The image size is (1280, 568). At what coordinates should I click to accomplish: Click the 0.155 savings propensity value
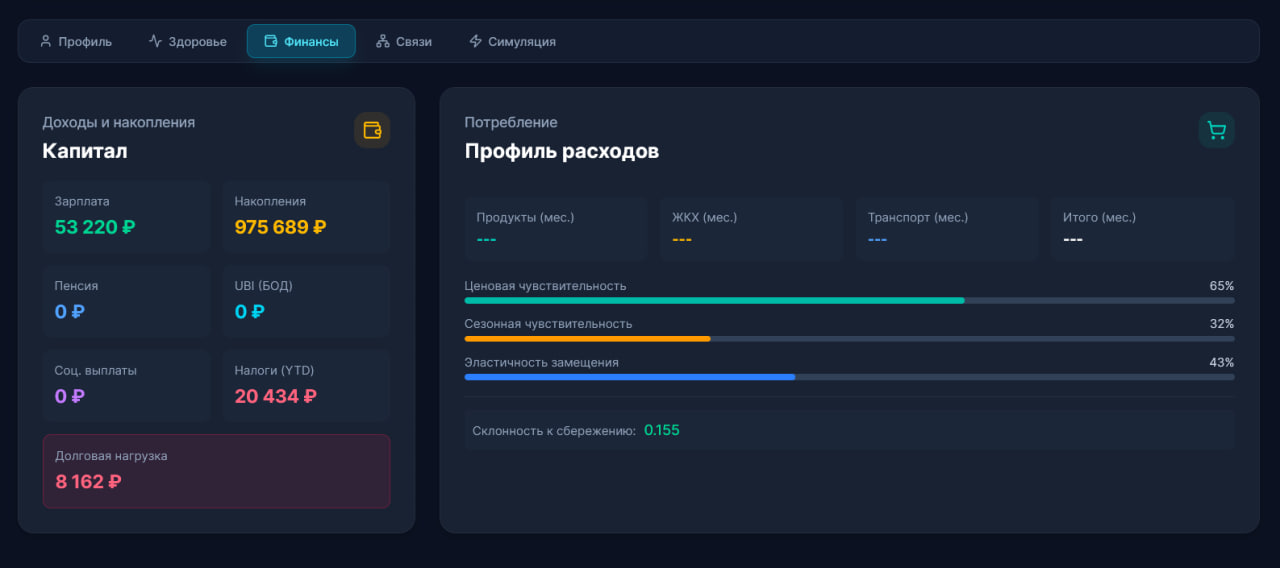click(x=662, y=431)
